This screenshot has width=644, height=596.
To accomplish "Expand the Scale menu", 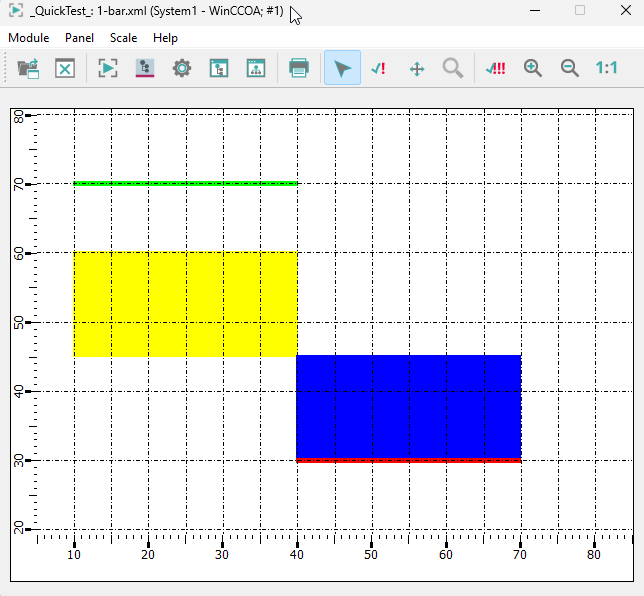I will 124,38.
